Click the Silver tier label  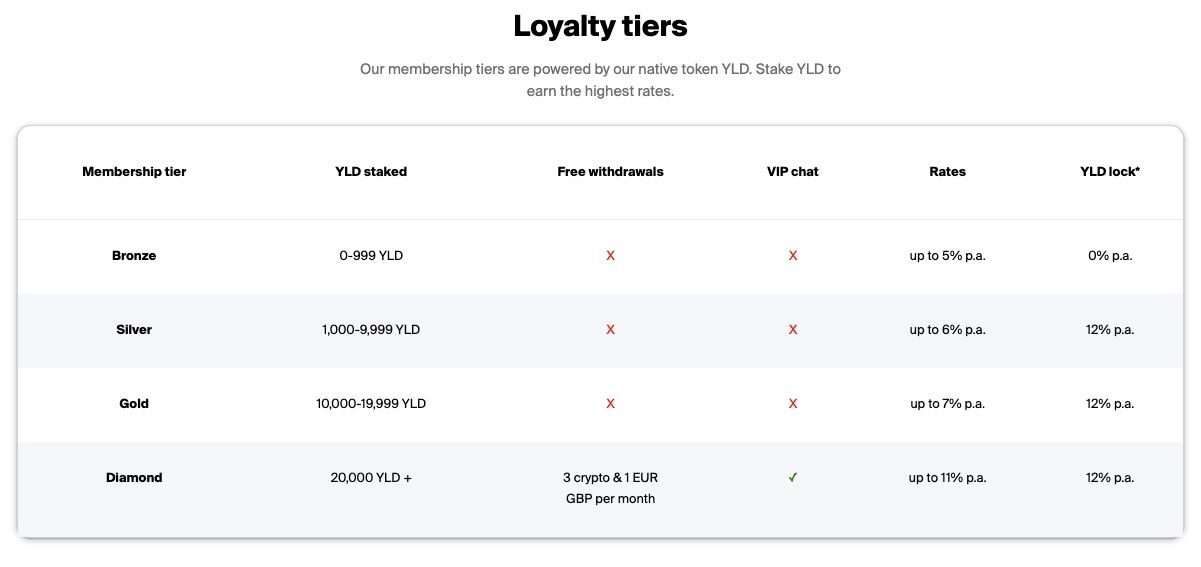pyautogui.click(x=134, y=330)
